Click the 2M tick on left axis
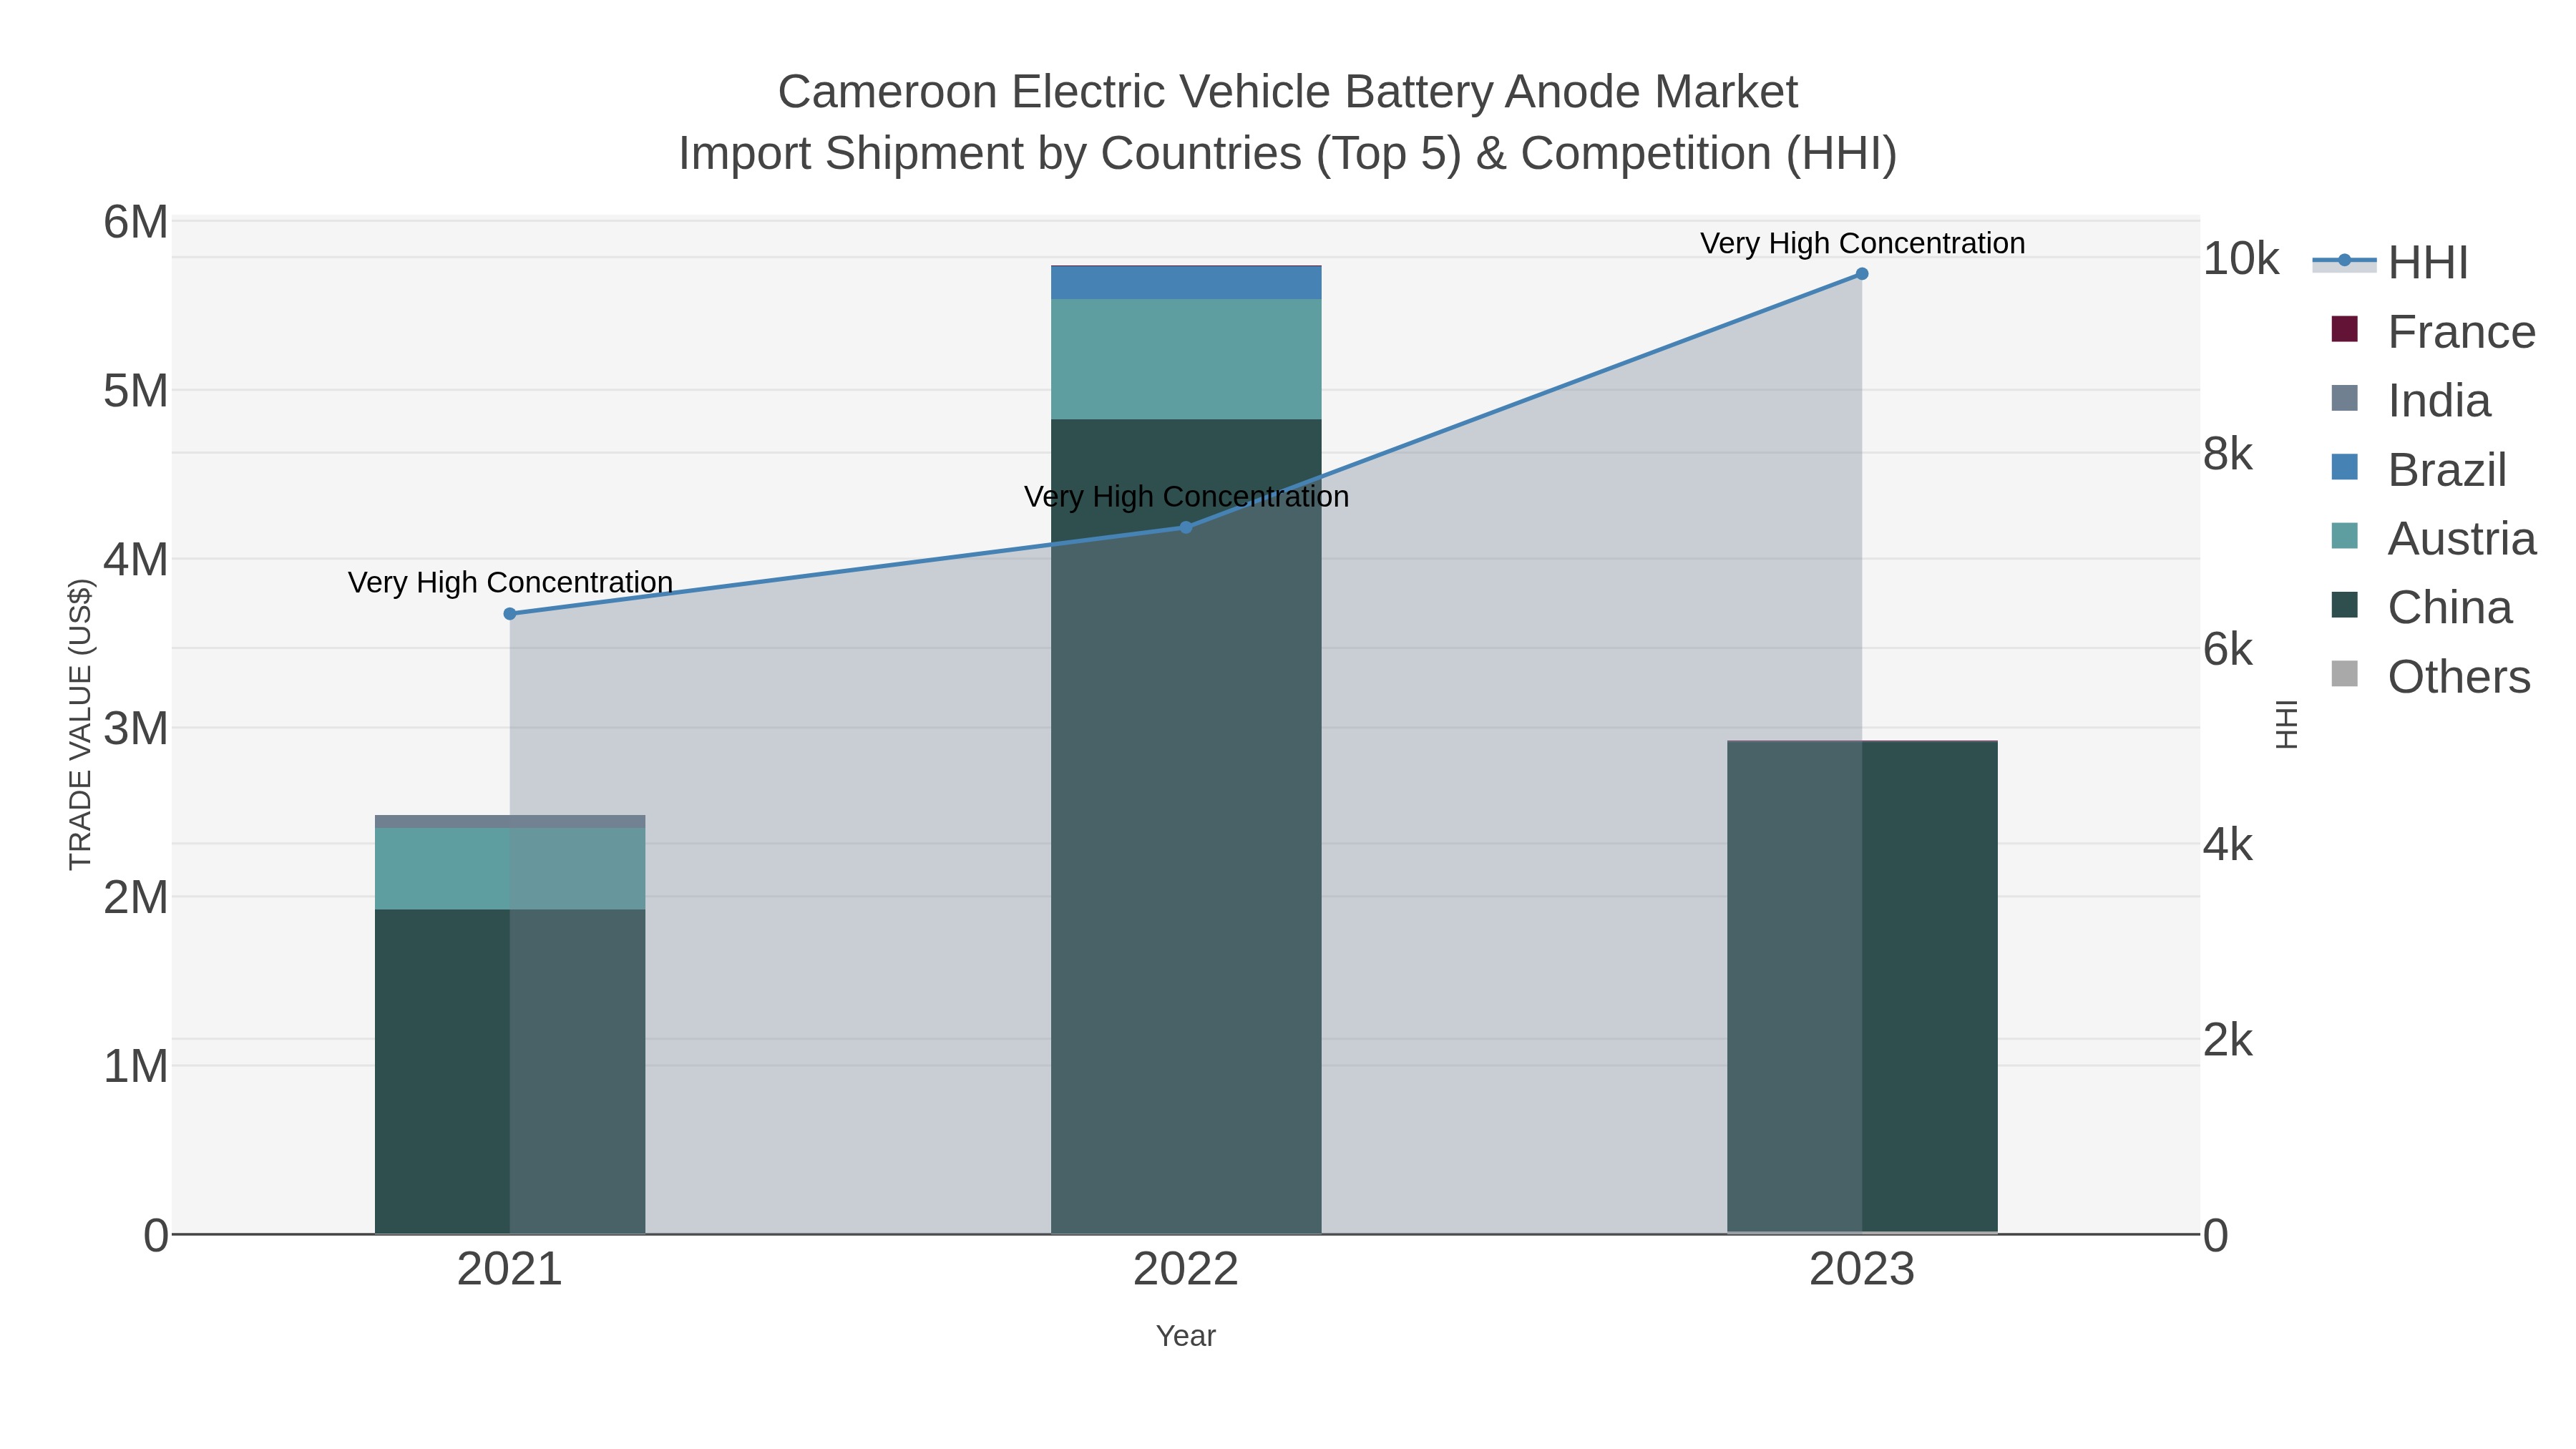The image size is (2576, 1449). [136, 898]
